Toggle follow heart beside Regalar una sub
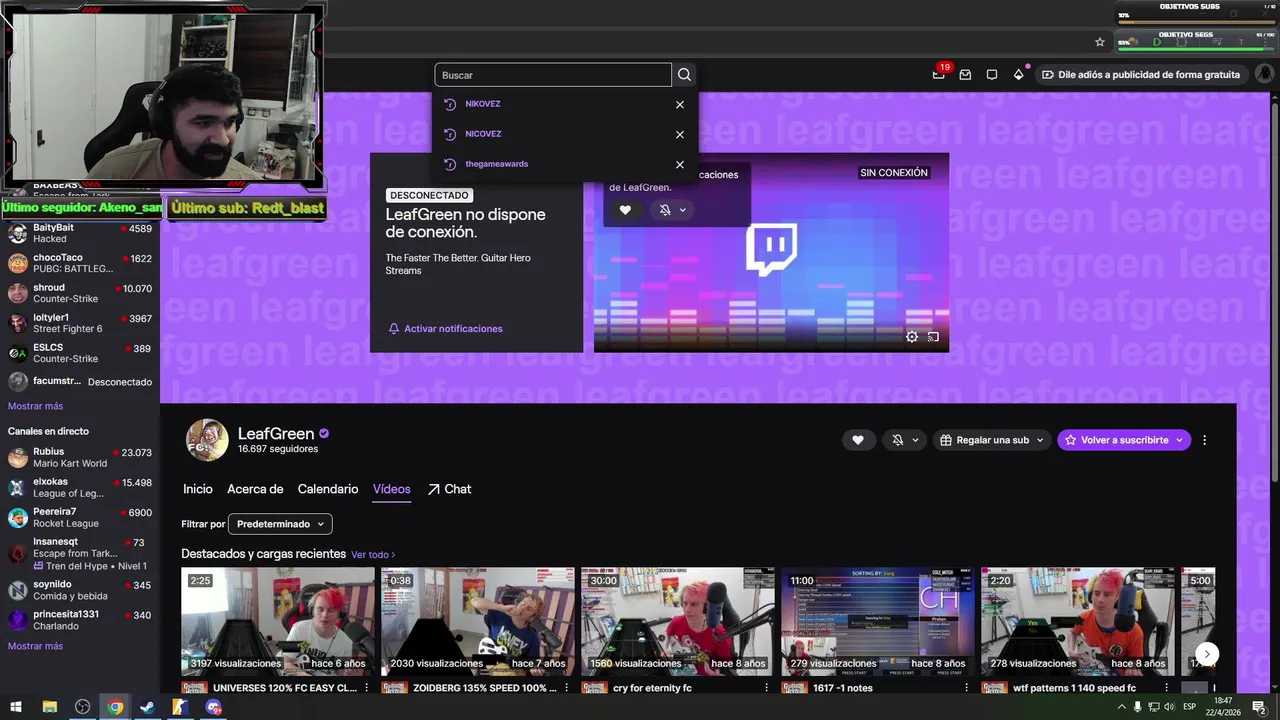This screenshot has height=720, width=1280. pyautogui.click(x=857, y=440)
